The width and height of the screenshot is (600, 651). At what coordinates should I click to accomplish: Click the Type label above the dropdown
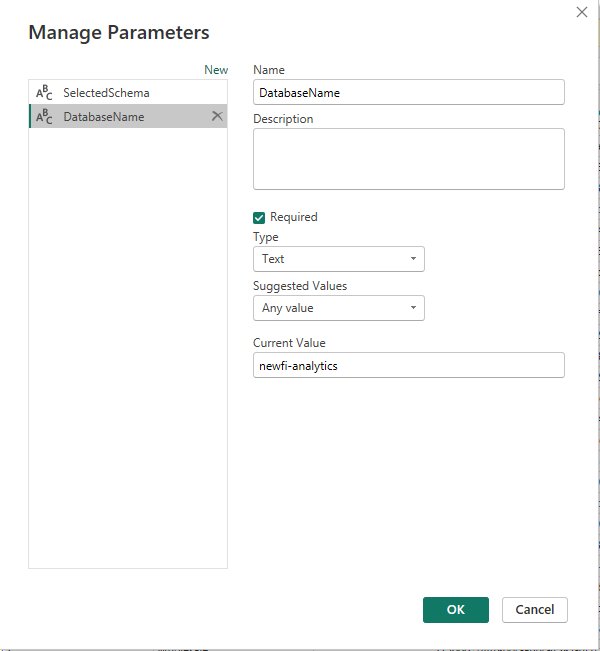point(266,237)
